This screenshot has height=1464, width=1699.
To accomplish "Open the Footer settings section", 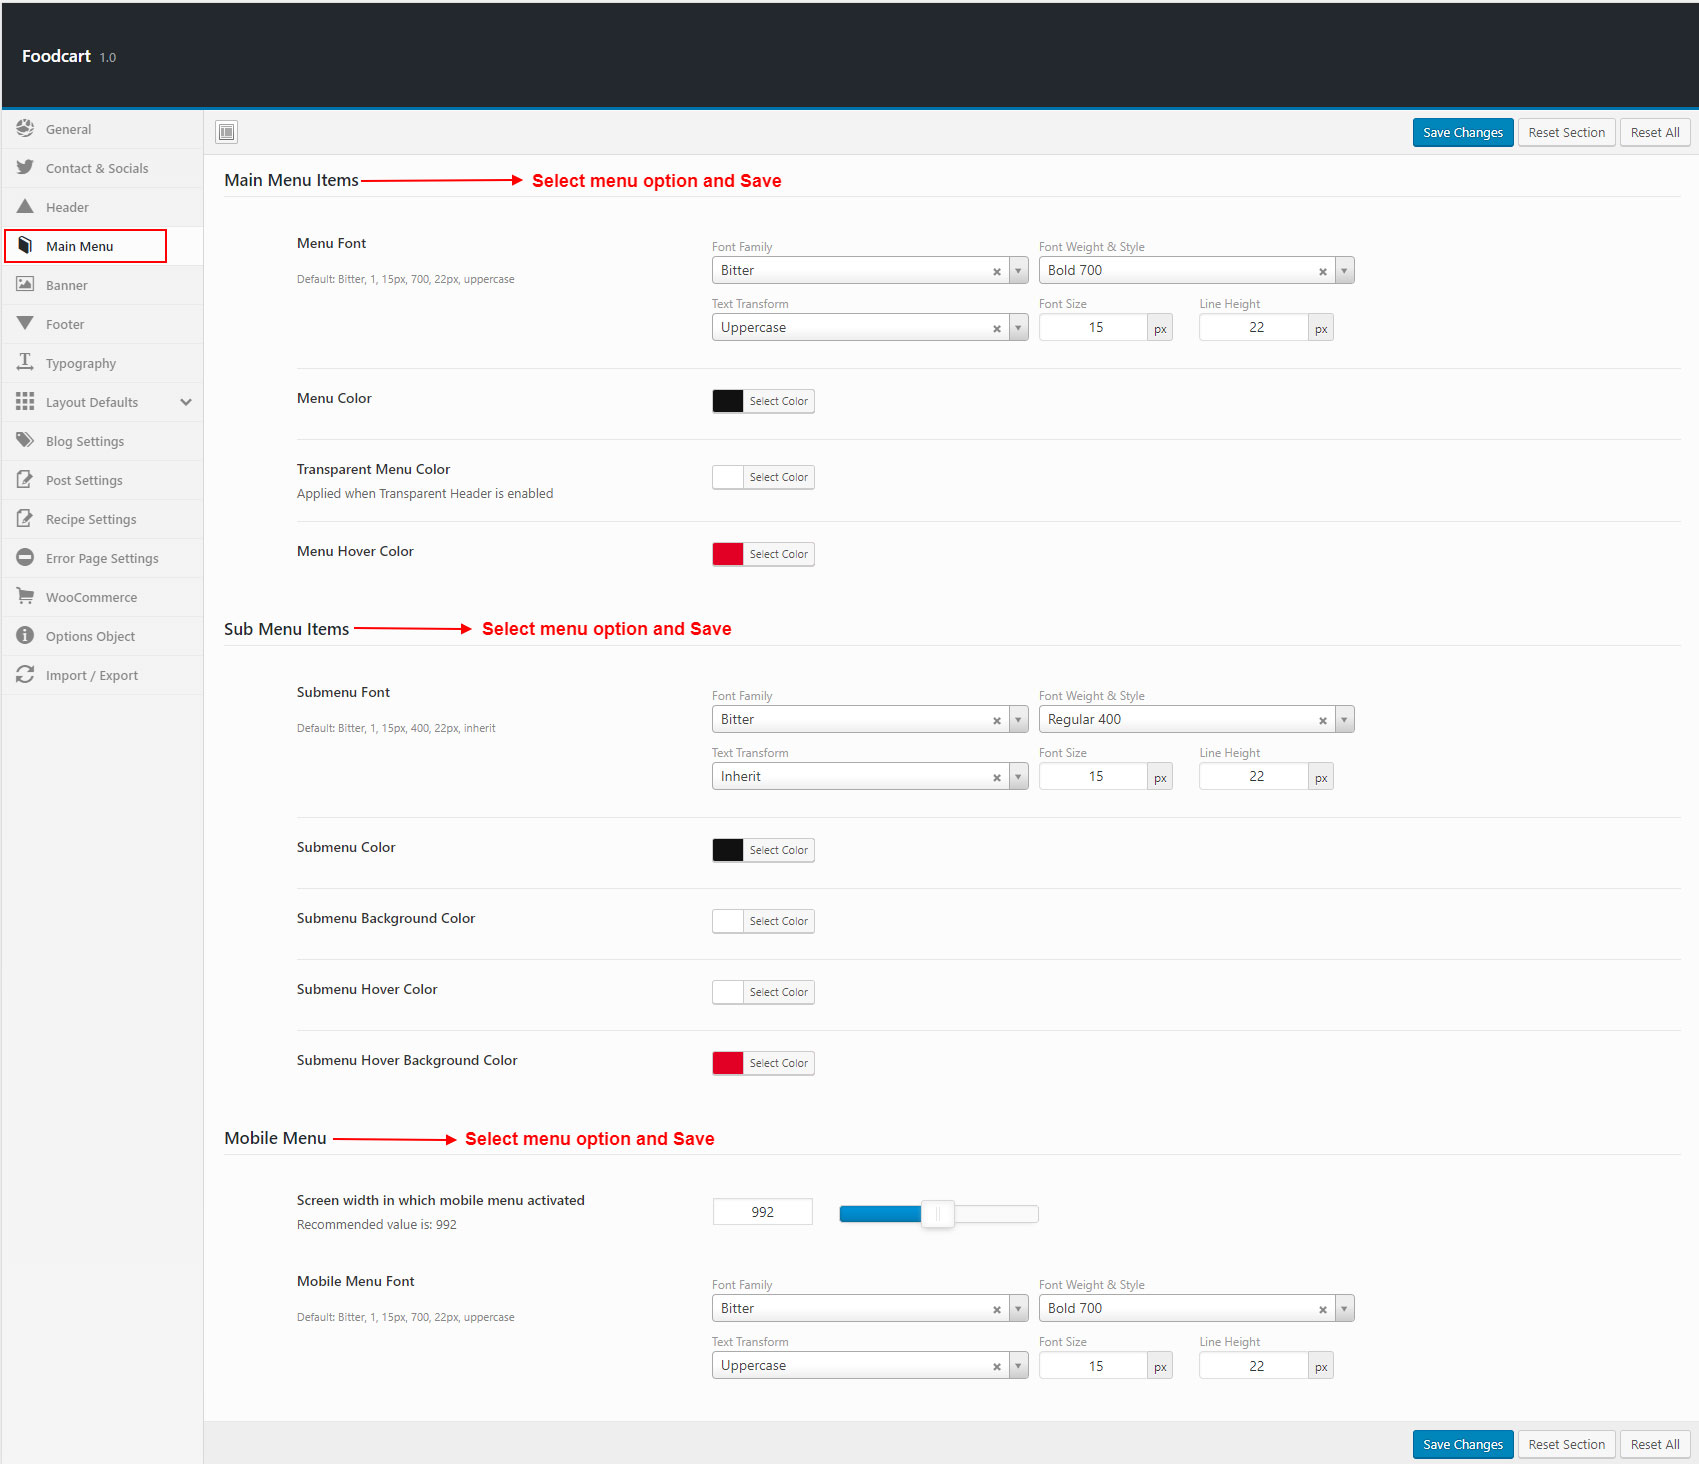I will [x=102, y=324].
